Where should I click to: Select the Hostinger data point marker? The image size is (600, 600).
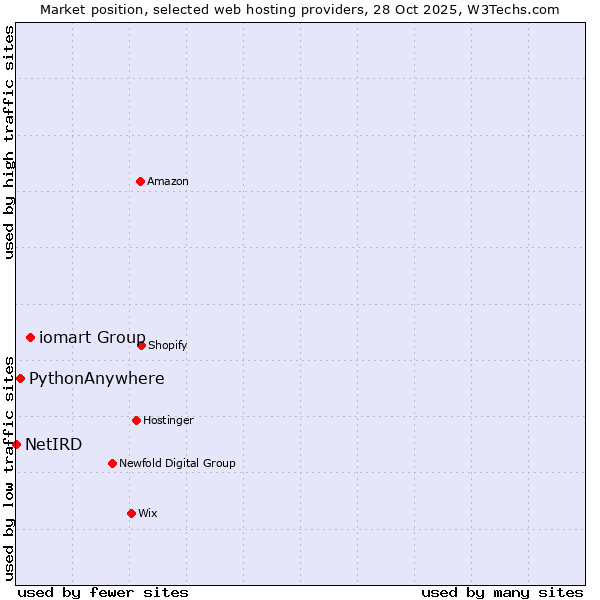[136, 420]
